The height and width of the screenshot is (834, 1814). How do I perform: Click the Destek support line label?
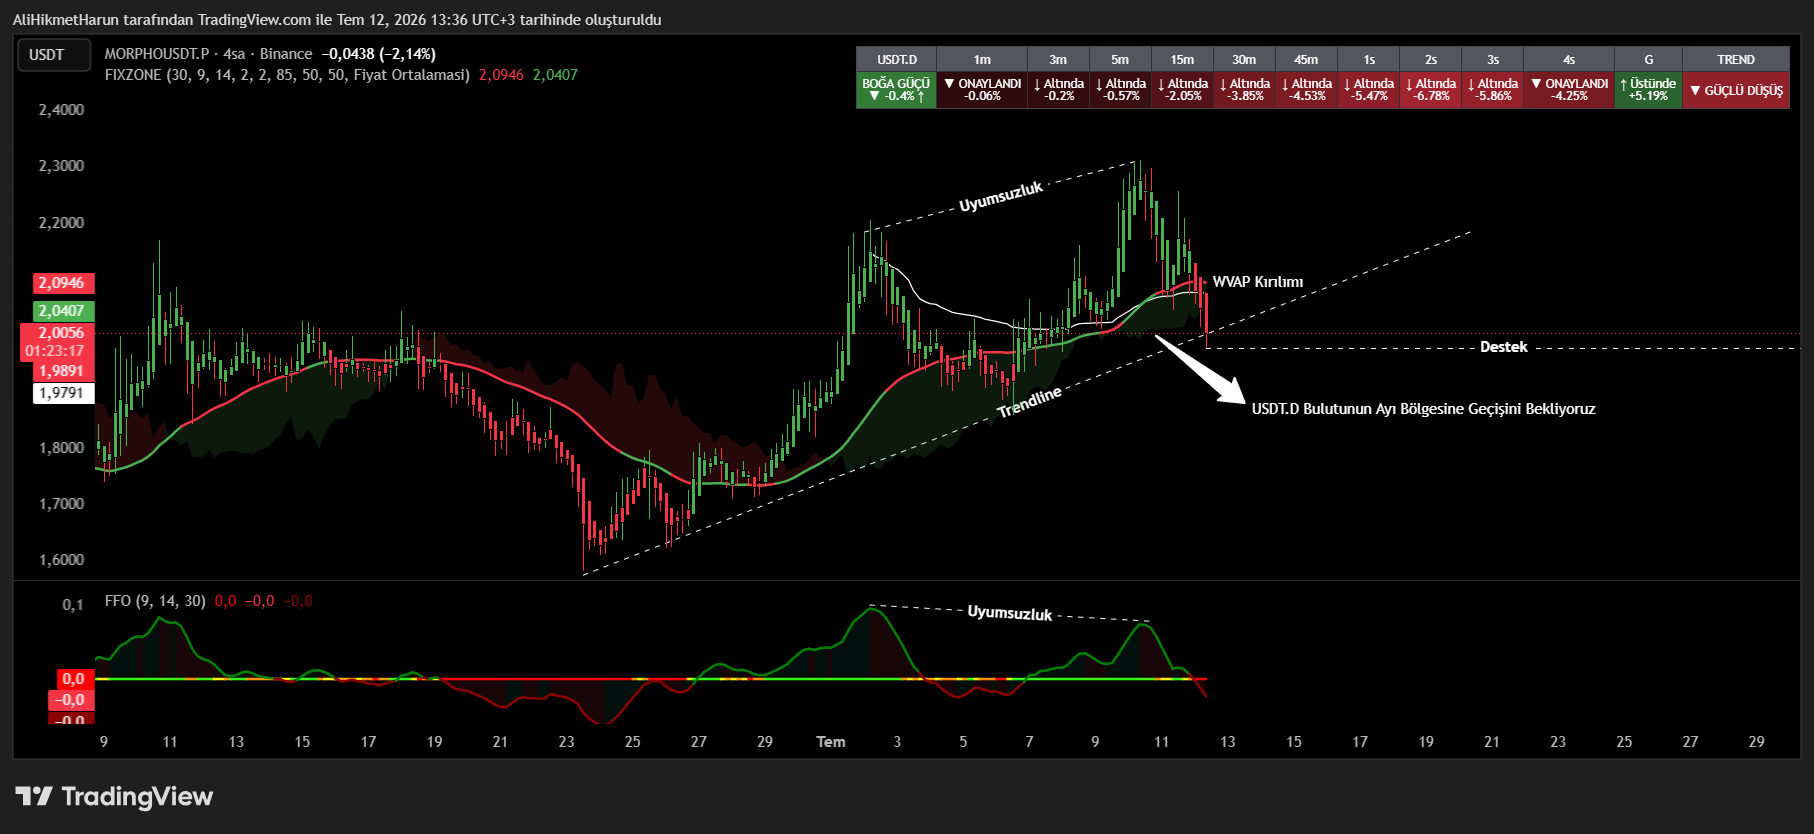click(x=1503, y=347)
